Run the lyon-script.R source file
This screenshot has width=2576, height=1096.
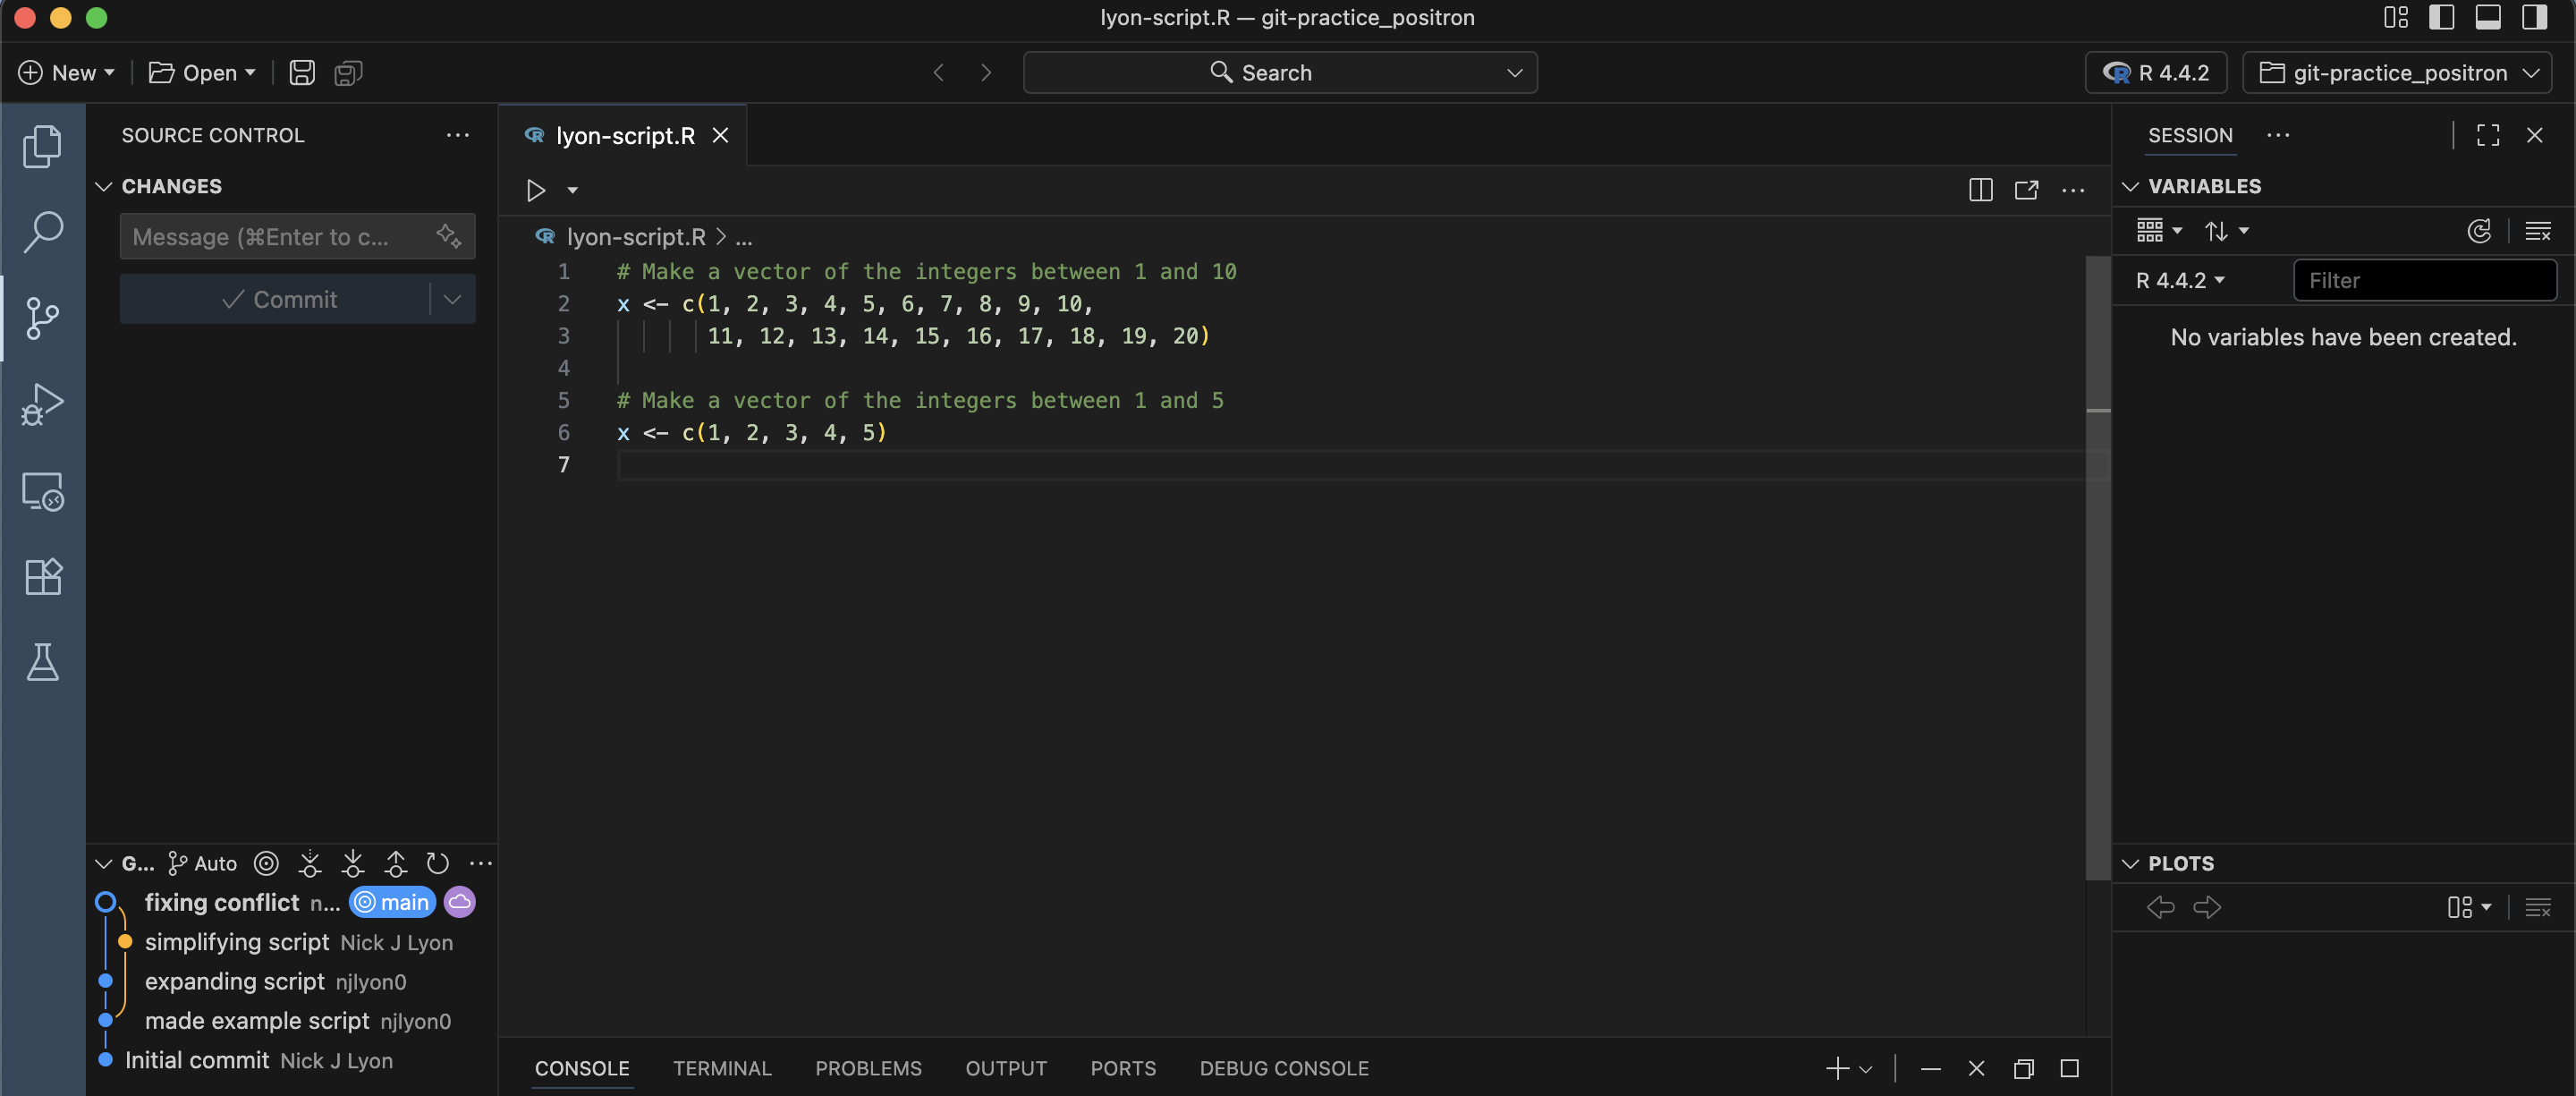point(536,190)
